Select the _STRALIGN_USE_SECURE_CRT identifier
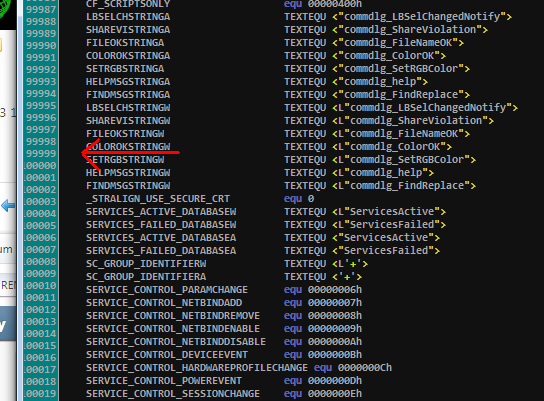Screen dimensions: 544x401 158,199
